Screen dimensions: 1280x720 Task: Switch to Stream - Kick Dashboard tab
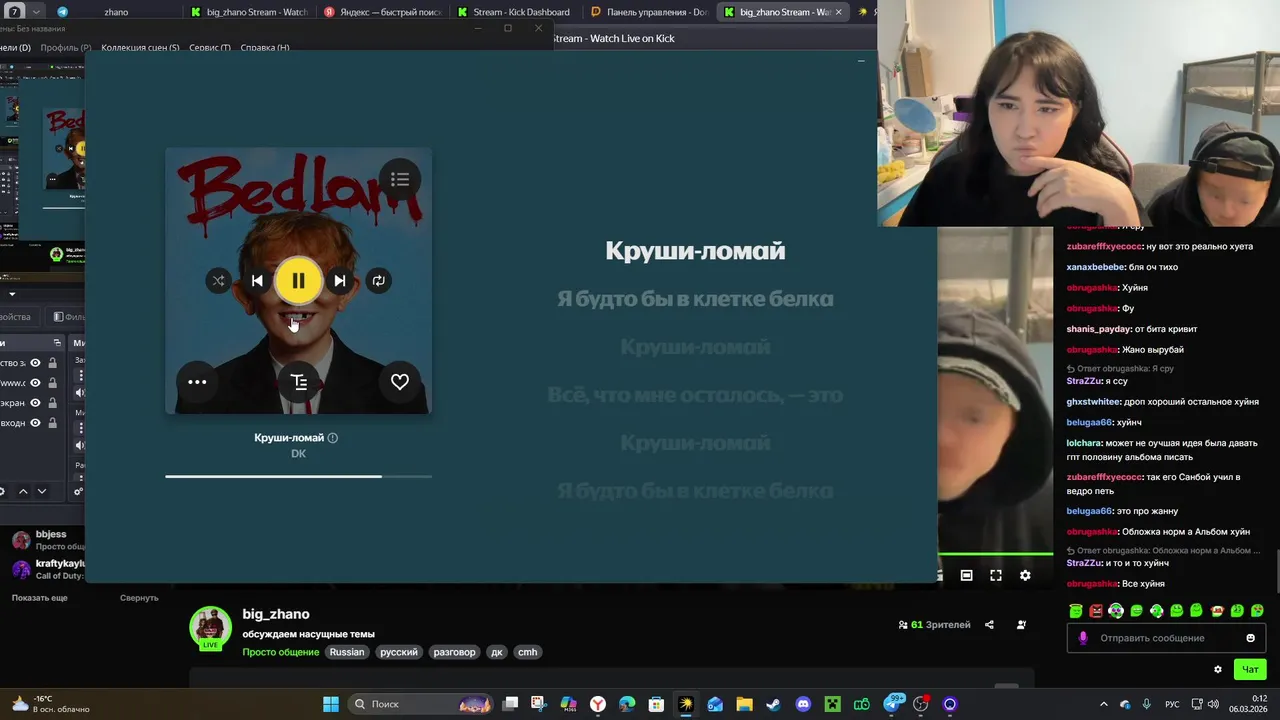point(513,12)
